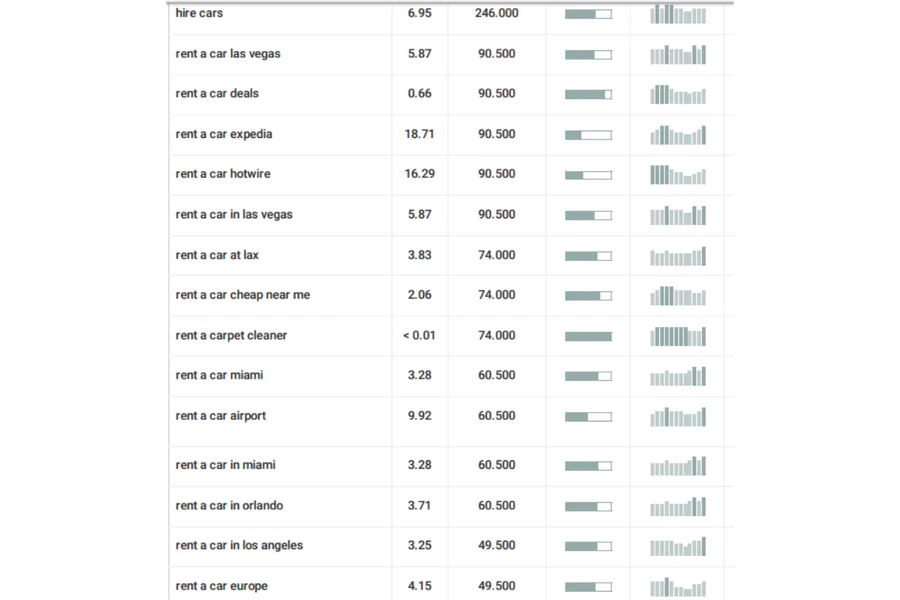Click the rent a car miami keyword
Image resolution: width=900 pixels, height=600 pixels.
pyautogui.click(x=219, y=376)
